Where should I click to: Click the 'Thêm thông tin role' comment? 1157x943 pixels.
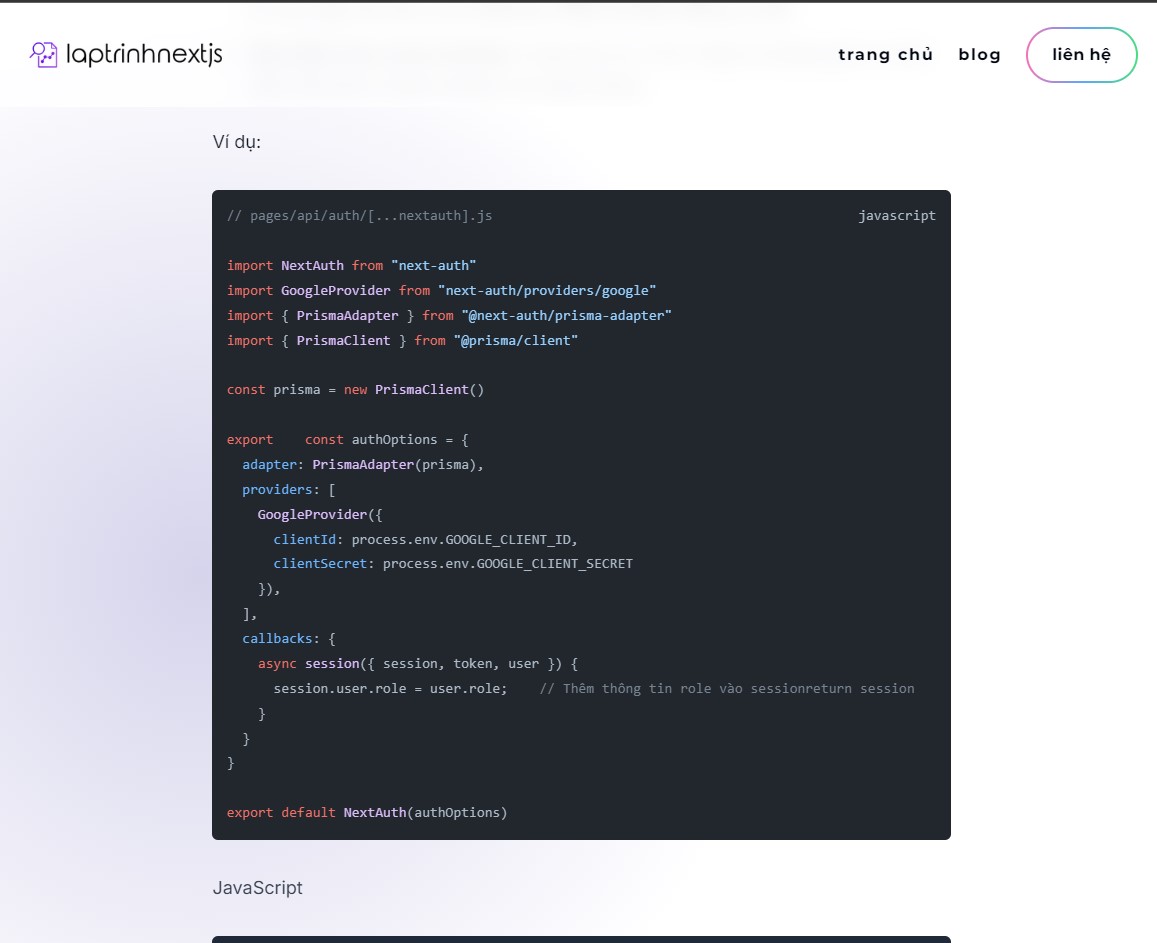point(727,688)
